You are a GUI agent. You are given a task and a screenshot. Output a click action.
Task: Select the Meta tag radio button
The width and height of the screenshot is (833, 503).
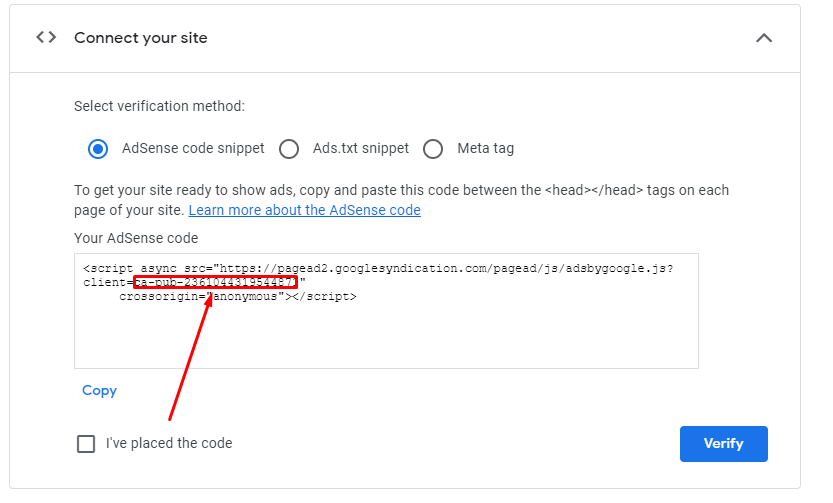[433, 149]
